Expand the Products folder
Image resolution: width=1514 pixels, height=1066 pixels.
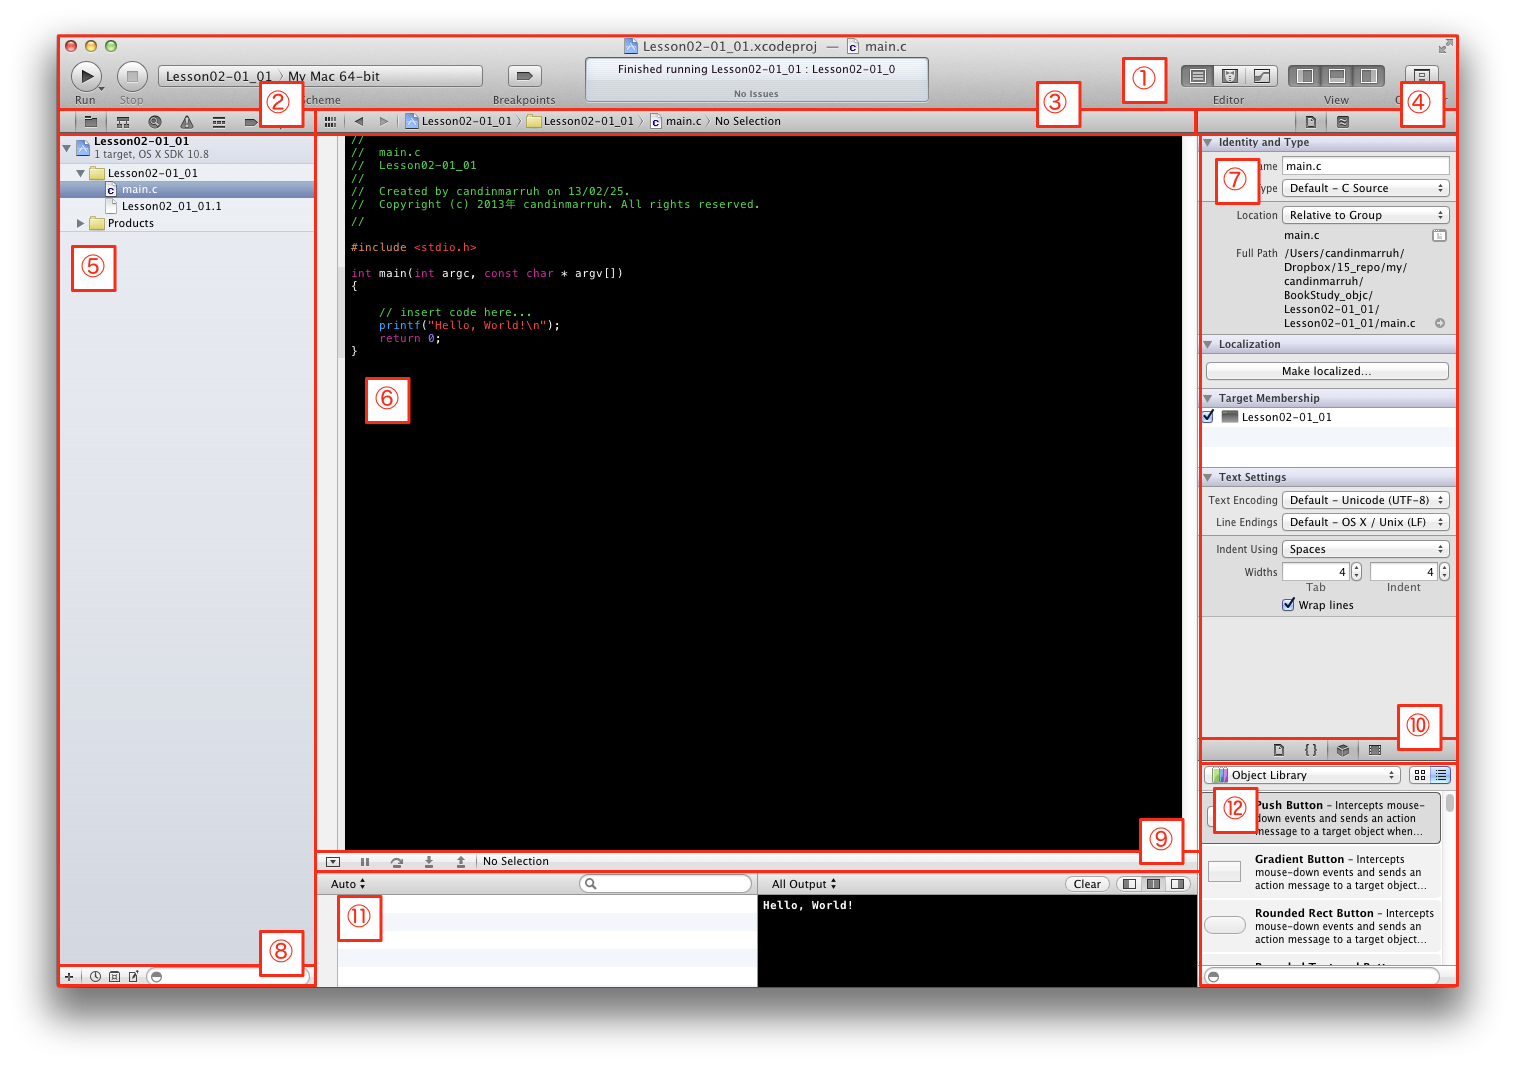click(x=81, y=223)
